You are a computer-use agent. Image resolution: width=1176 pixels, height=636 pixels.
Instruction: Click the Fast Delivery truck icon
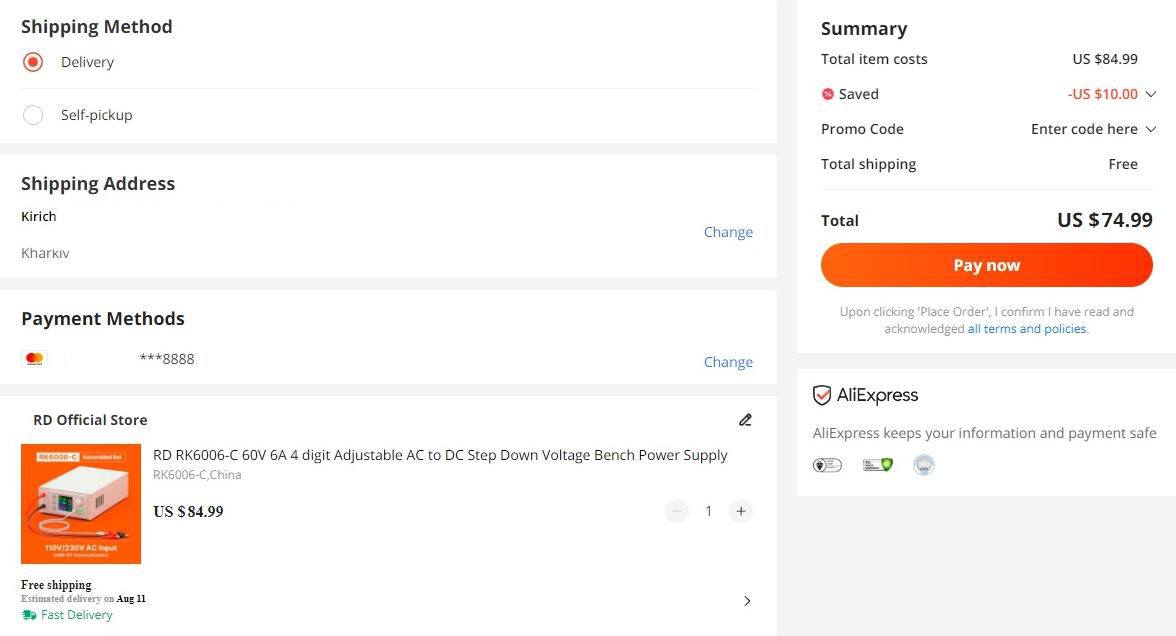29,615
